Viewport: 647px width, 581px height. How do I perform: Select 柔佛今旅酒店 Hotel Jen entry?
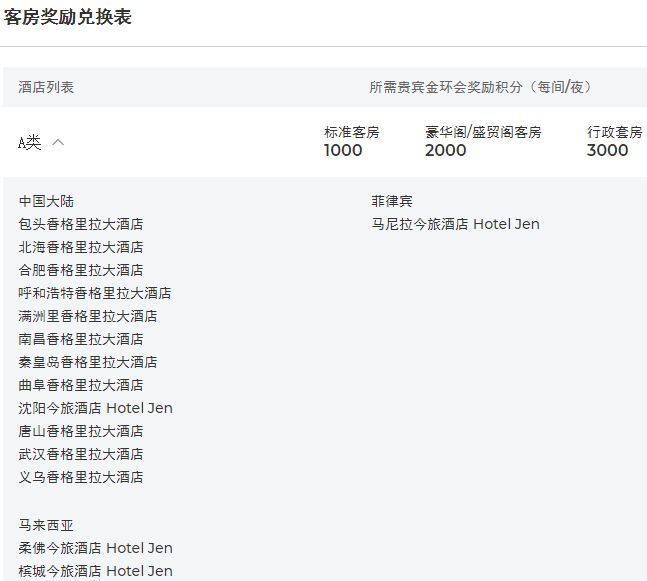click(95, 548)
